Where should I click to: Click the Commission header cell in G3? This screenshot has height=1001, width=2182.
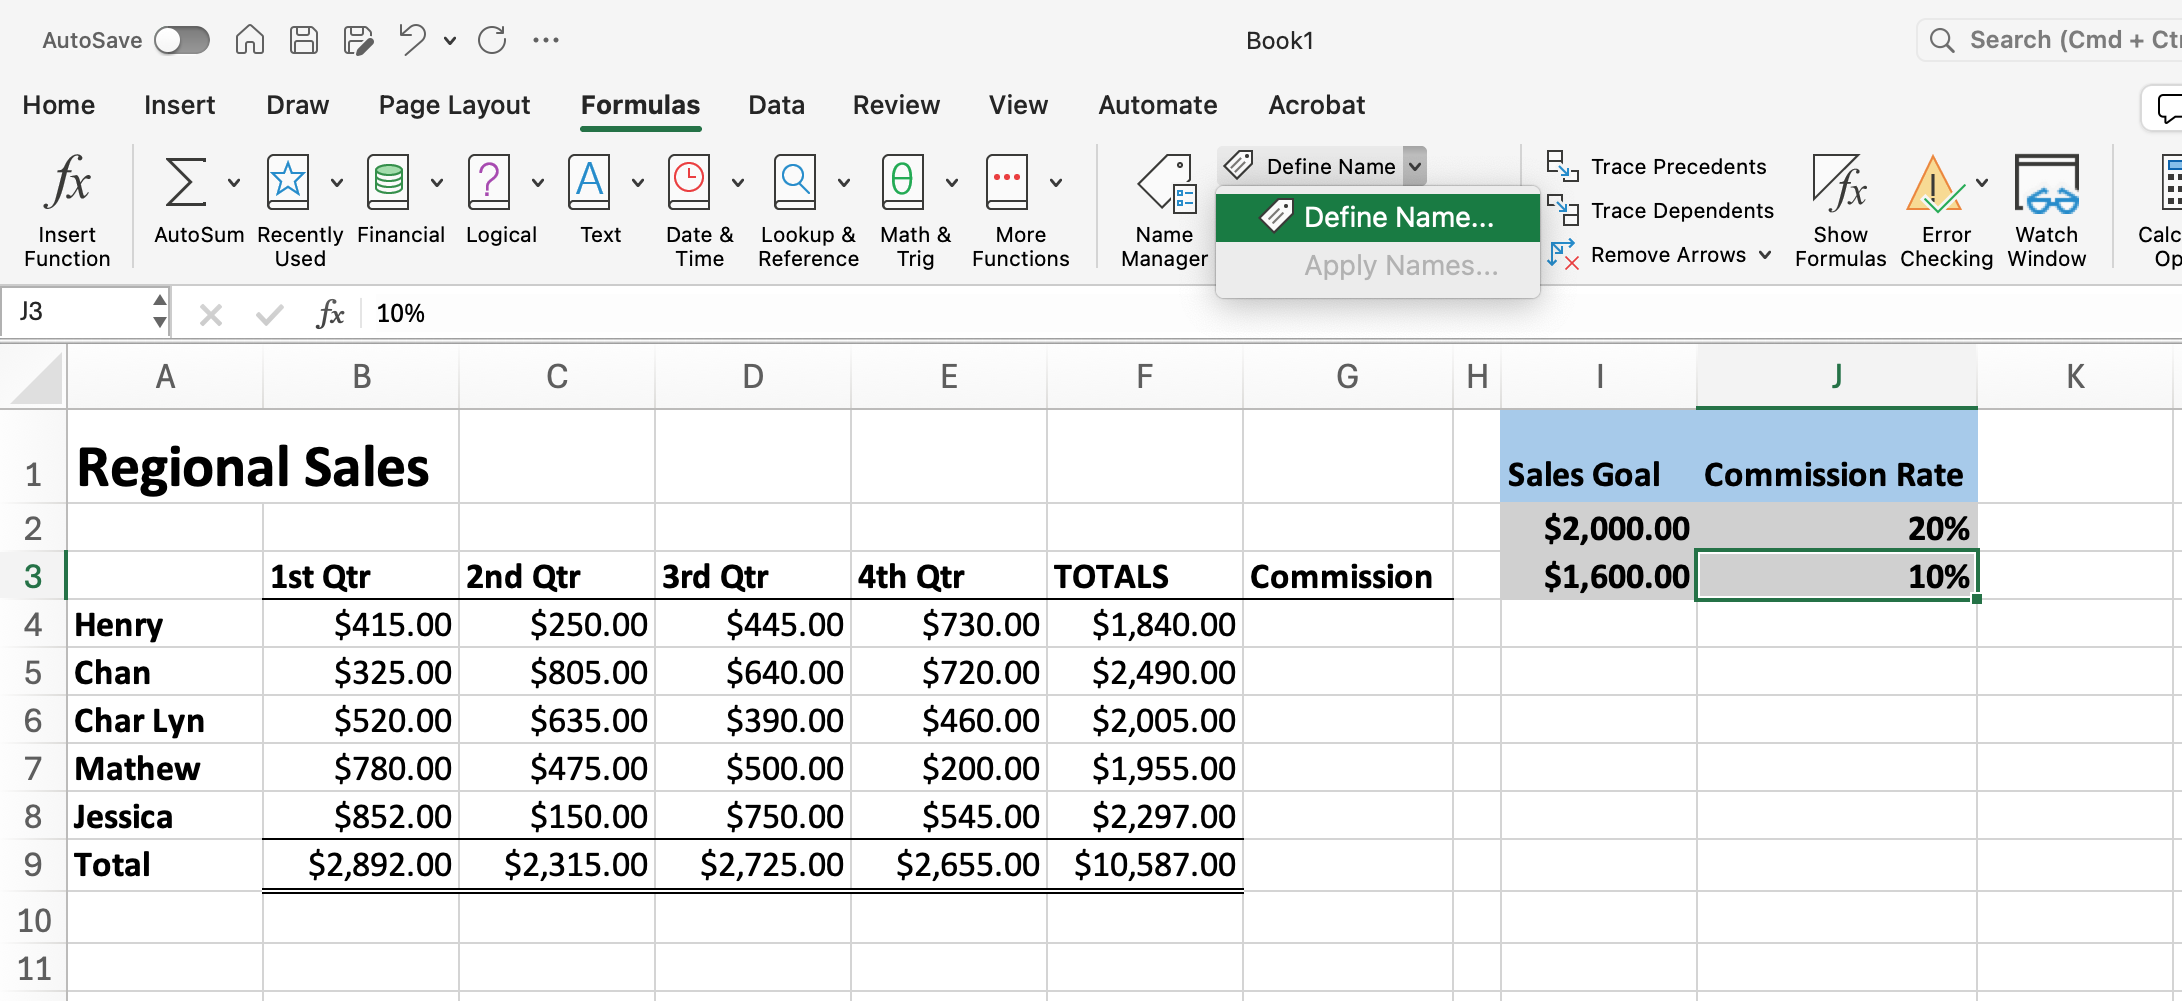coord(1347,576)
